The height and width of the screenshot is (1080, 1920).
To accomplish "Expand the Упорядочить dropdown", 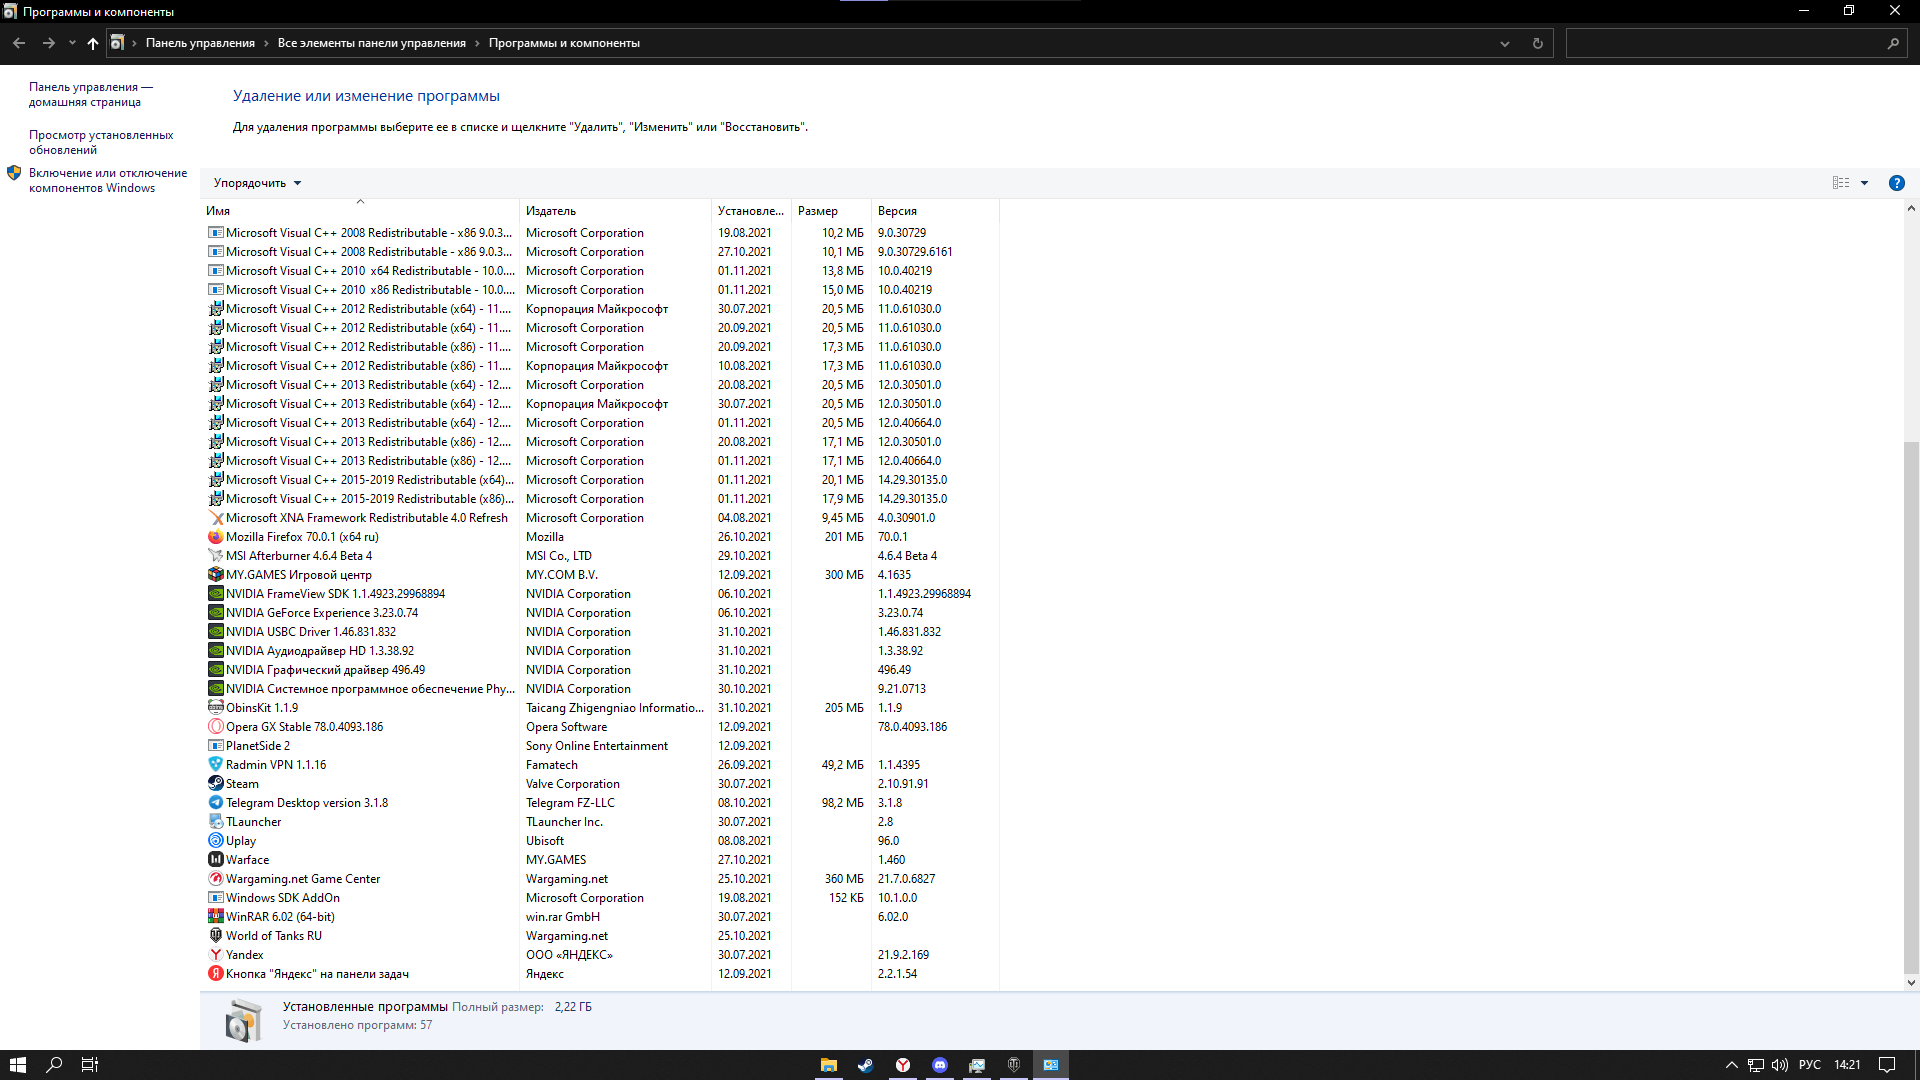I will pyautogui.click(x=257, y=183).
